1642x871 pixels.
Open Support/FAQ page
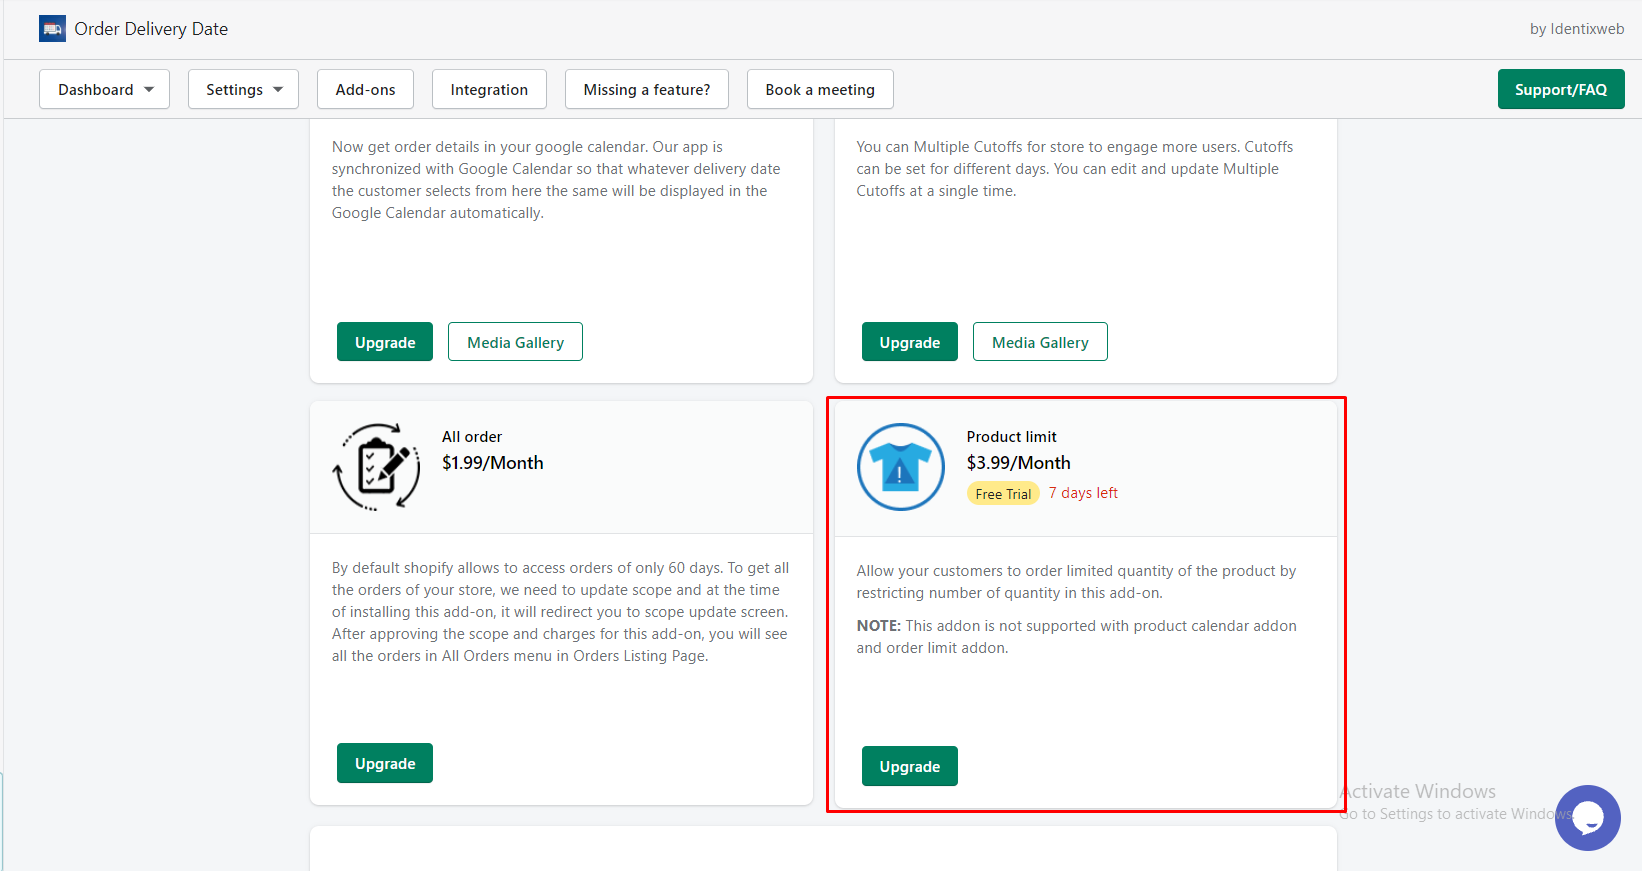1561,89
